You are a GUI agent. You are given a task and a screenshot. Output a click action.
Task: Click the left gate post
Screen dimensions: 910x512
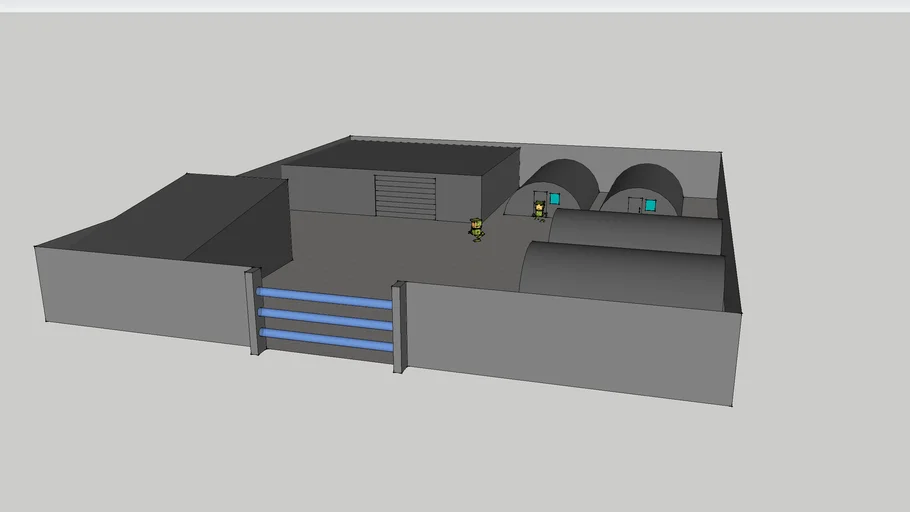255,311
